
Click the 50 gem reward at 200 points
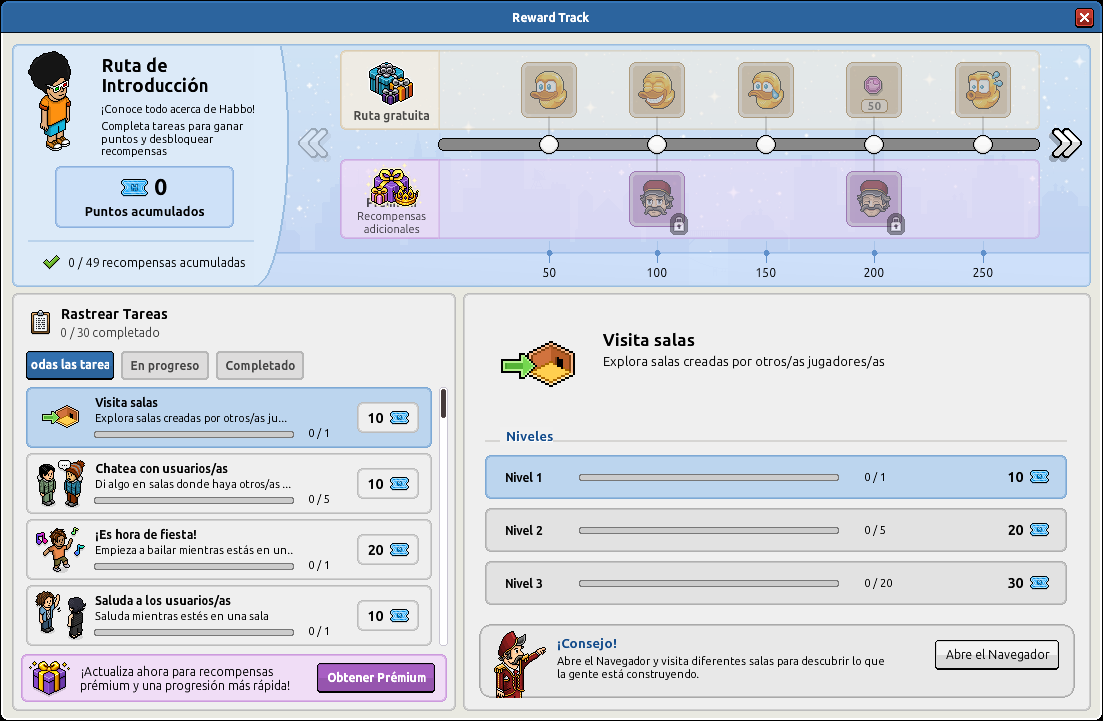point(874,90)
